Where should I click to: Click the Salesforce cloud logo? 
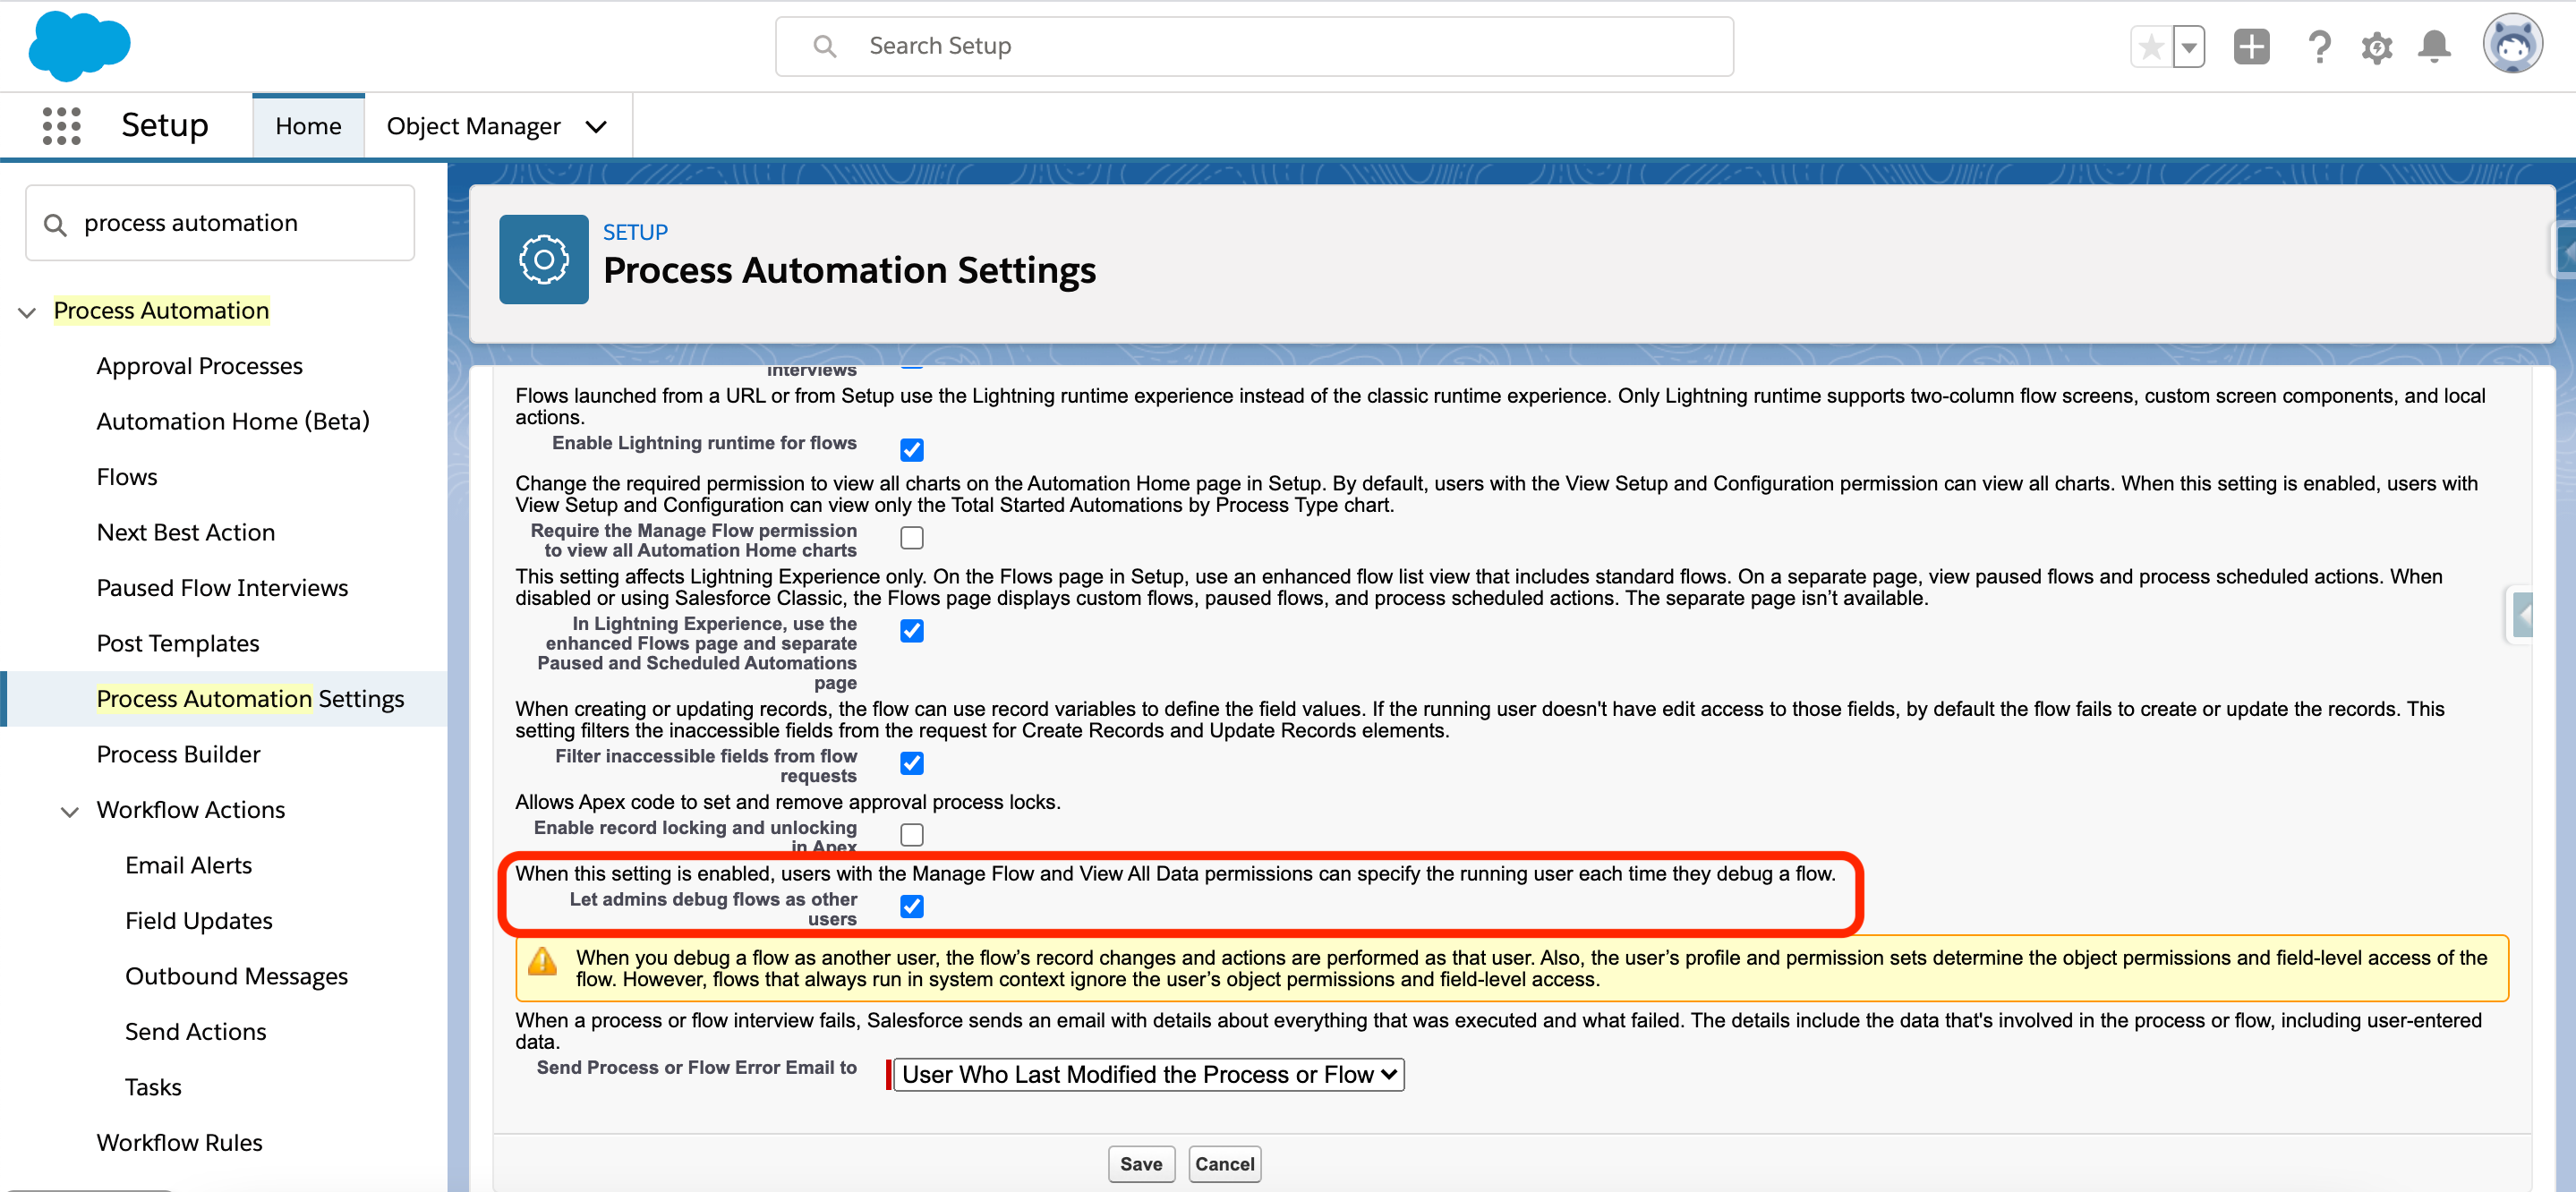click(79, 46)
